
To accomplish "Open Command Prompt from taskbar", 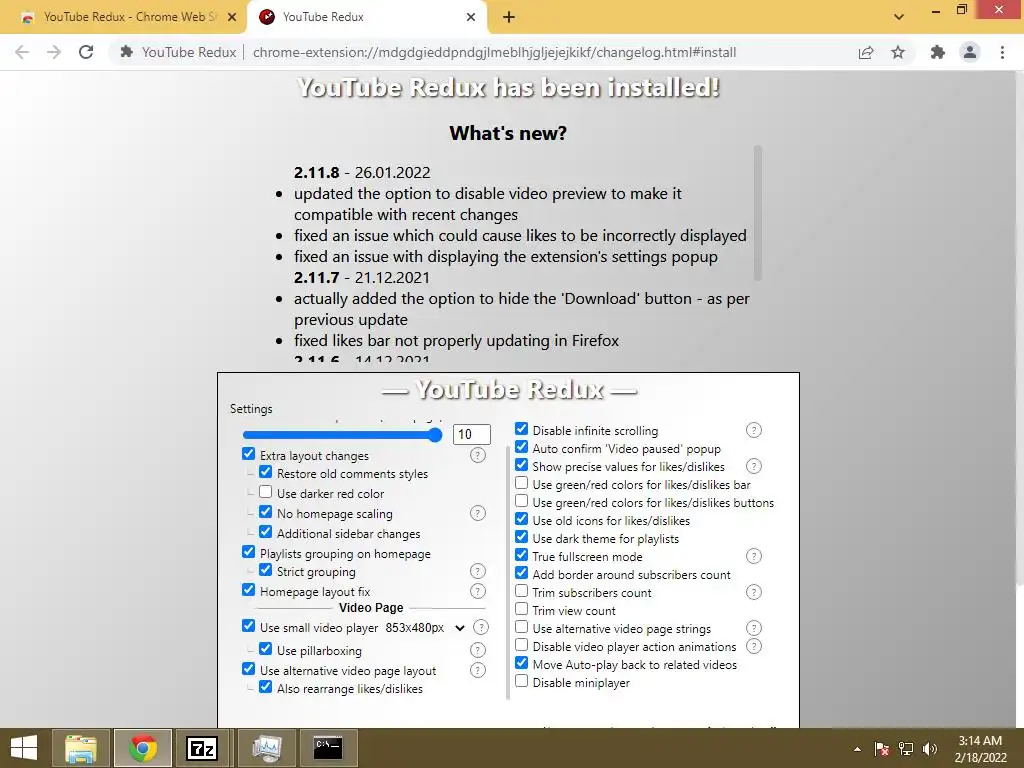I will click(328, 748).
